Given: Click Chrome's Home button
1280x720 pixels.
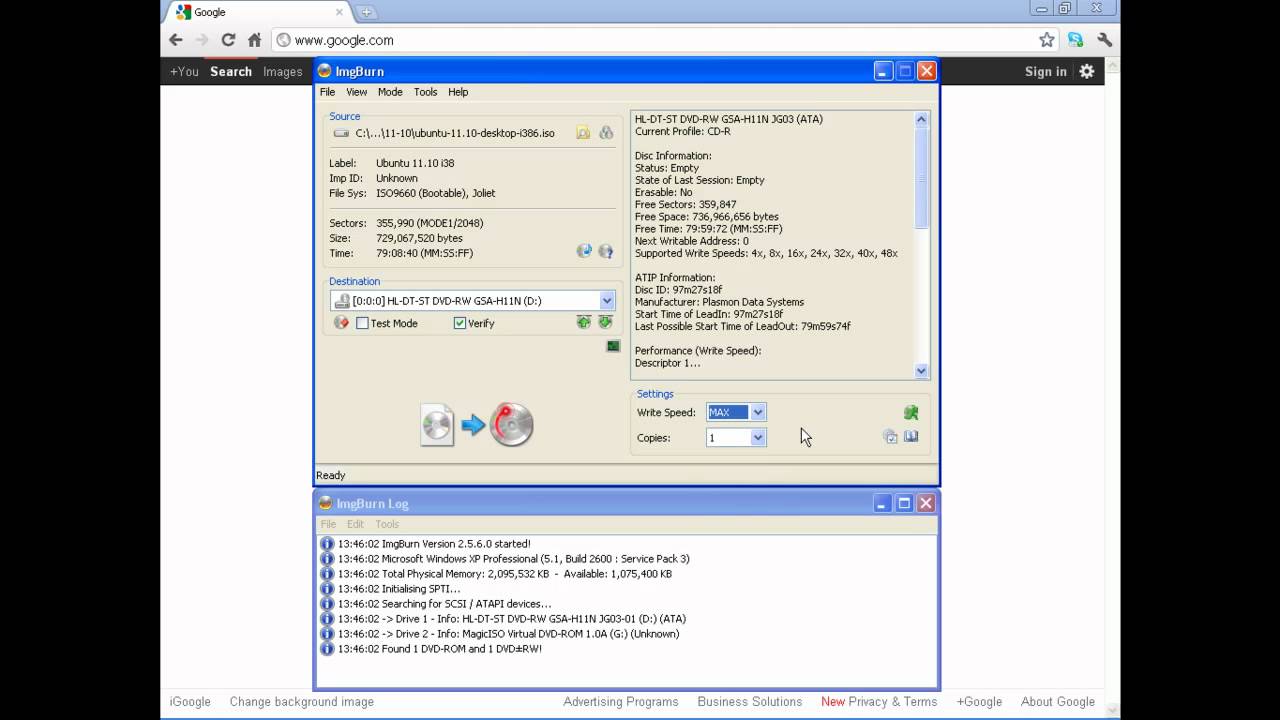Looking at the screenshot, I should [254, 40].
